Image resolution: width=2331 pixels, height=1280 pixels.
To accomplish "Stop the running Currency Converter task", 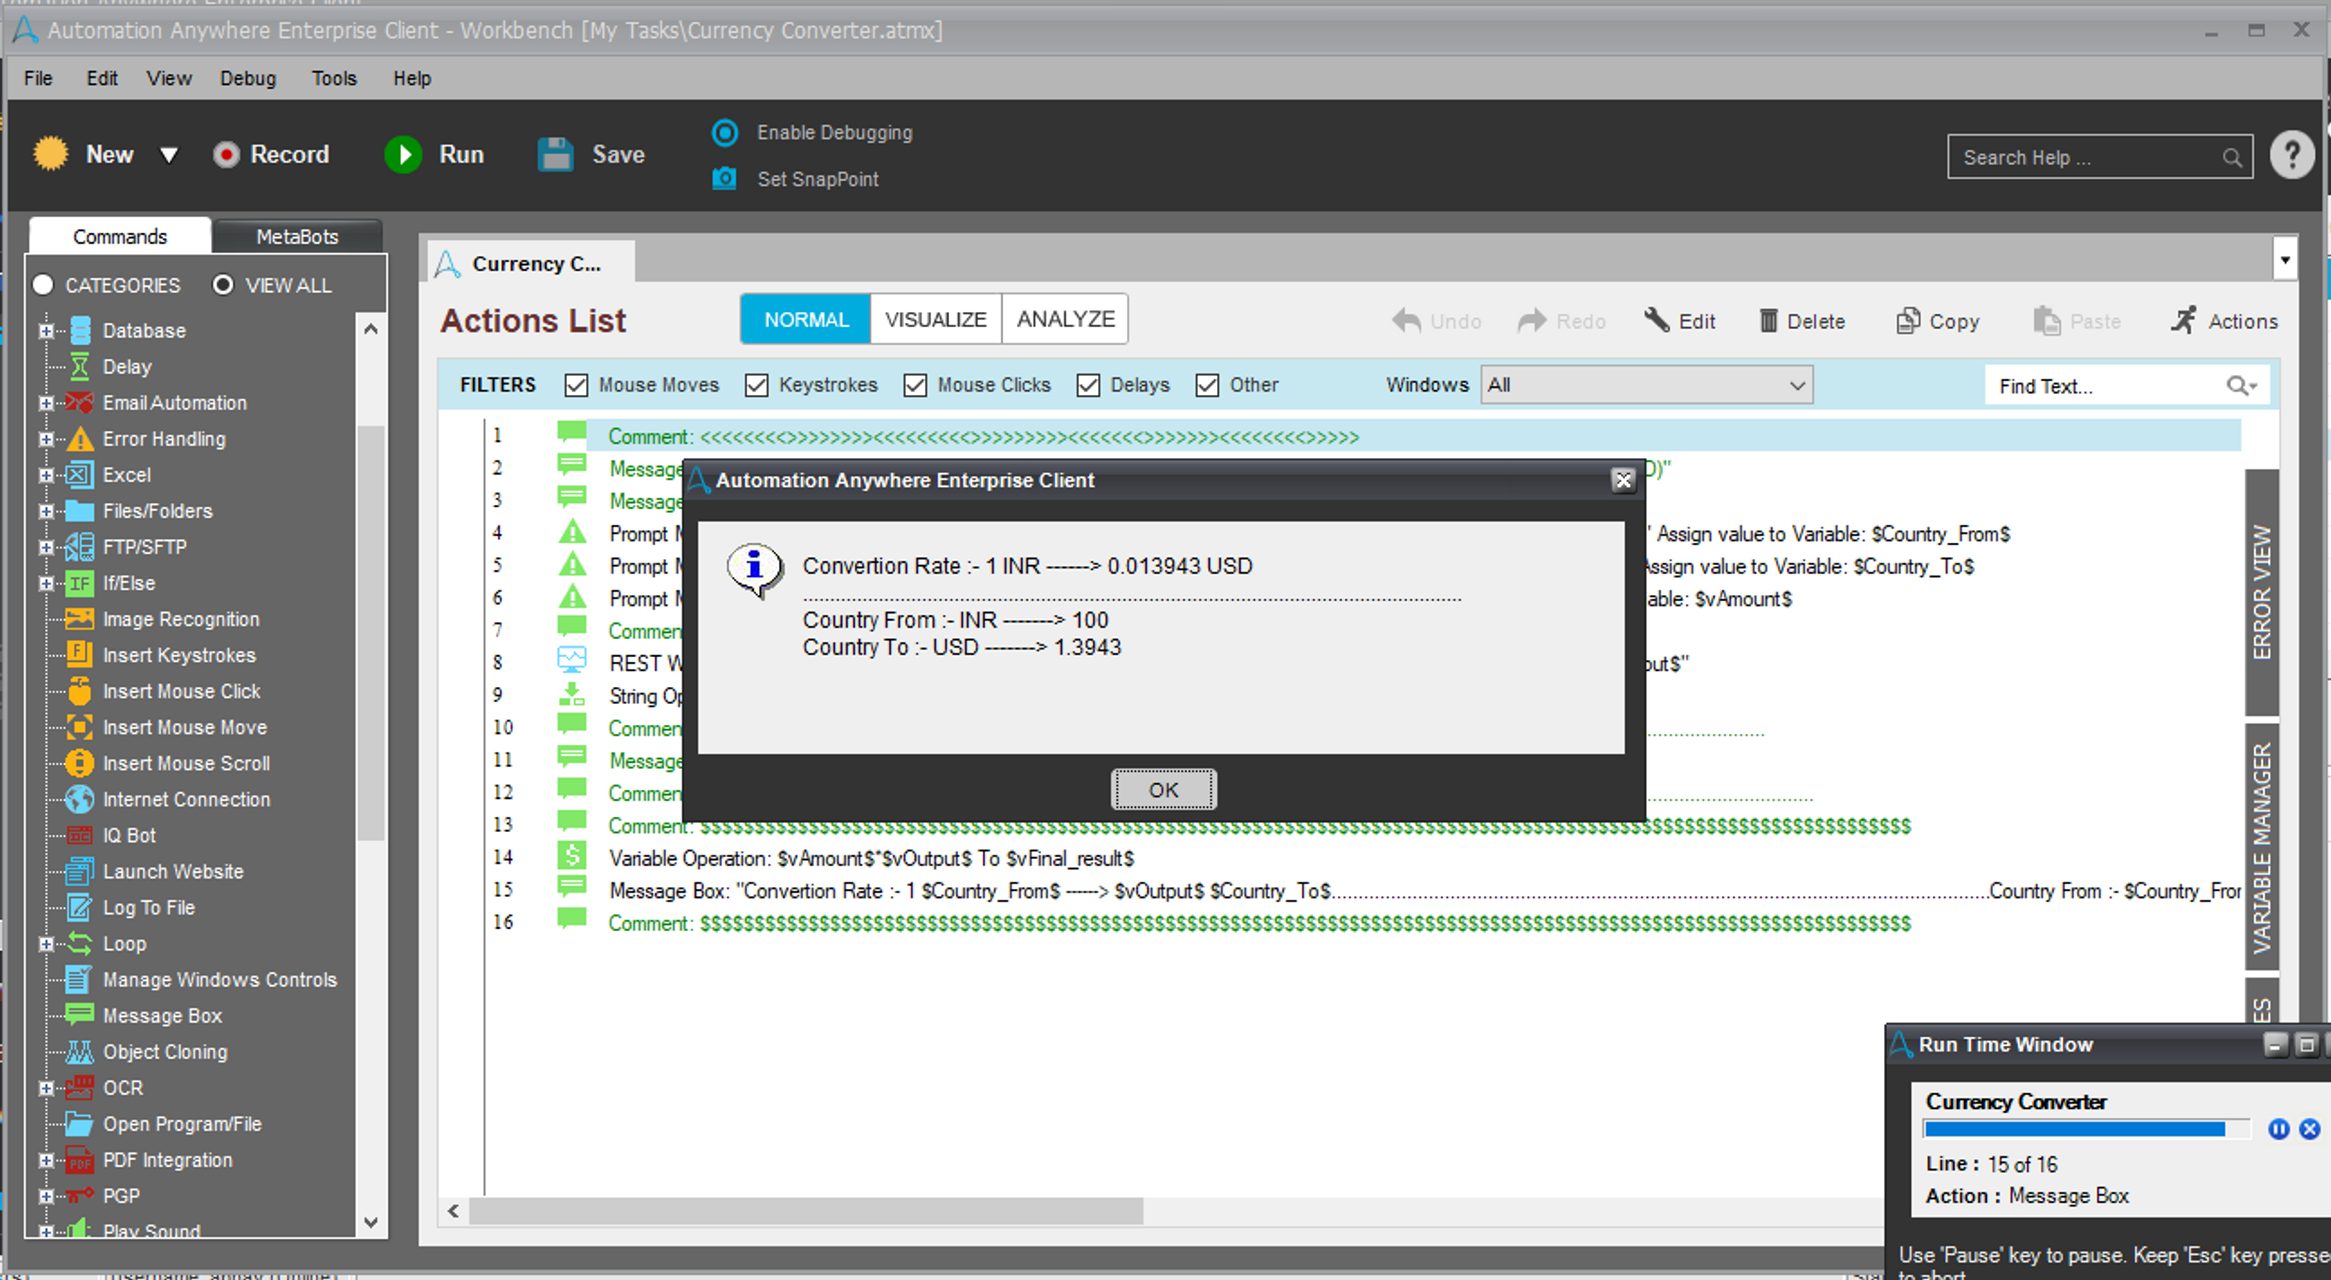I will click(2309, 1129).
